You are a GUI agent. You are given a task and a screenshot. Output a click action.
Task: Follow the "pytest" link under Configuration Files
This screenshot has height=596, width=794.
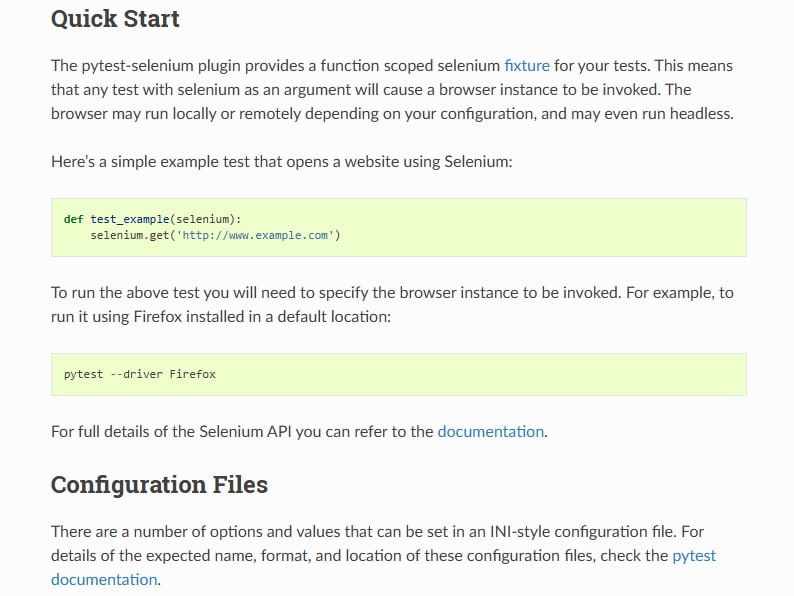point(694,556)
